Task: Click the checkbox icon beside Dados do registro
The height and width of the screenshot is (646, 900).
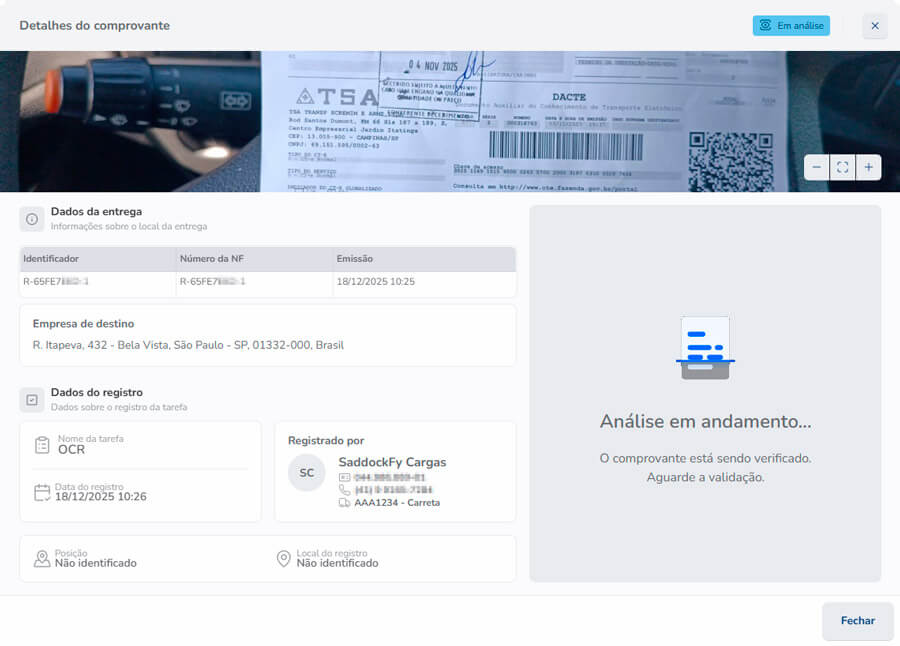Action: (32, 400)
